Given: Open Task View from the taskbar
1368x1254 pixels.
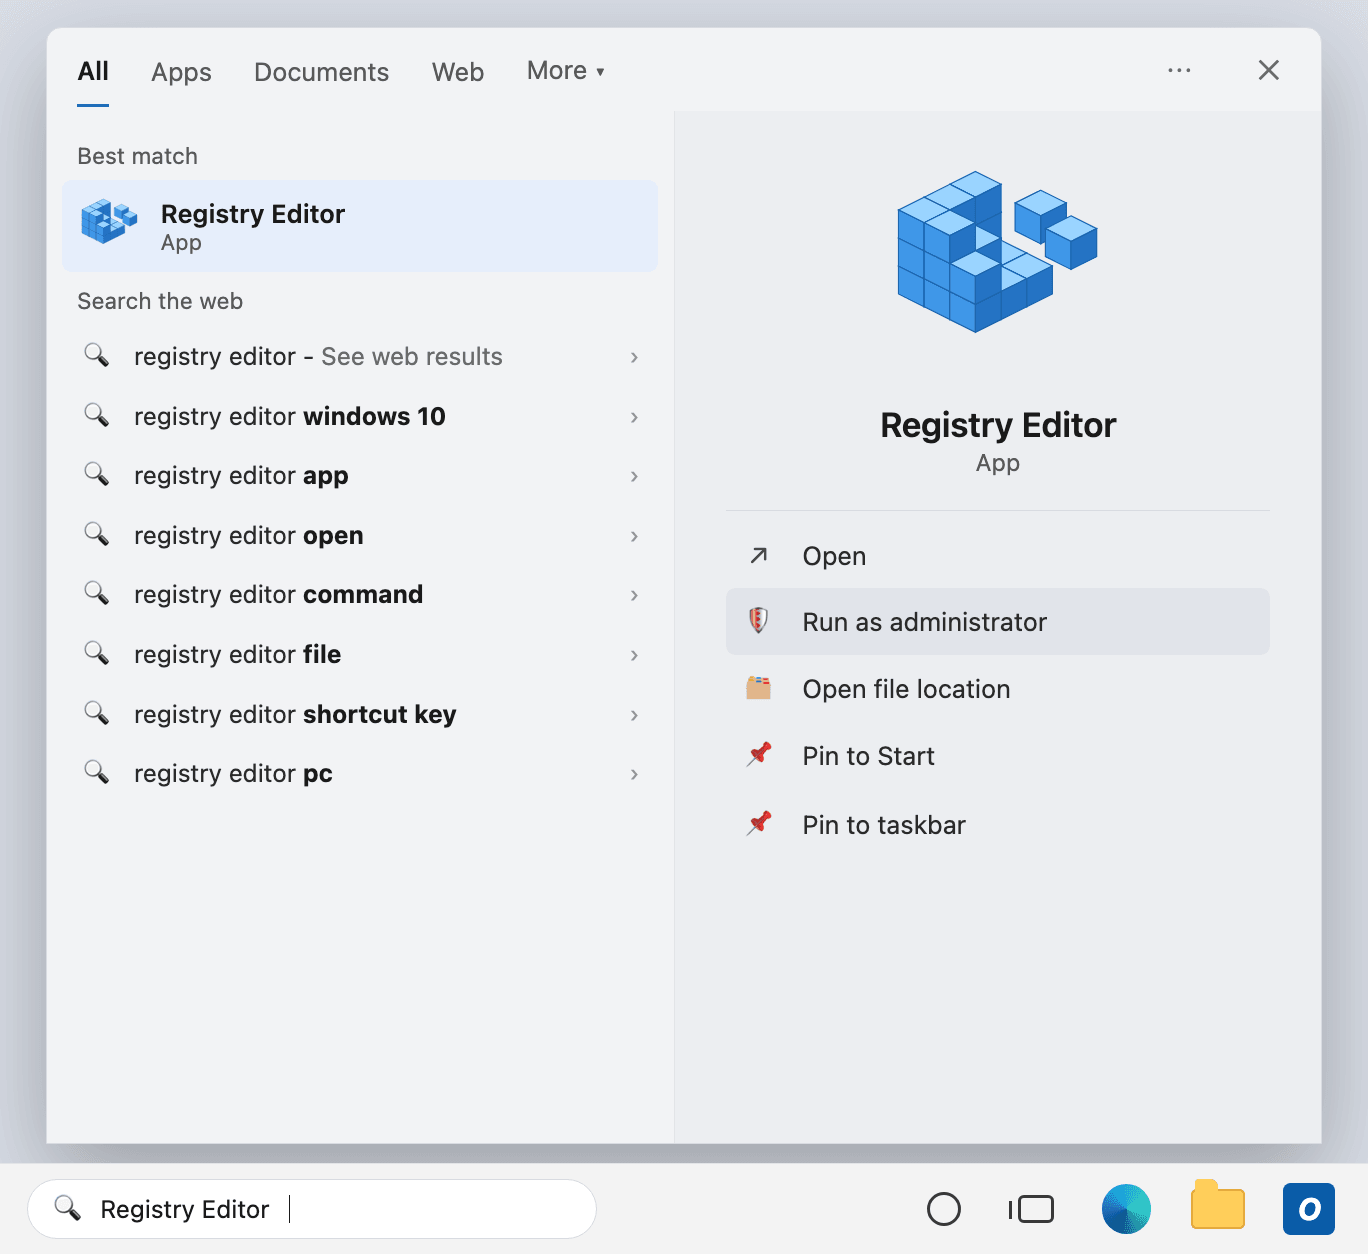Looking at the screenshot, I should (x=1031, y=1209).
